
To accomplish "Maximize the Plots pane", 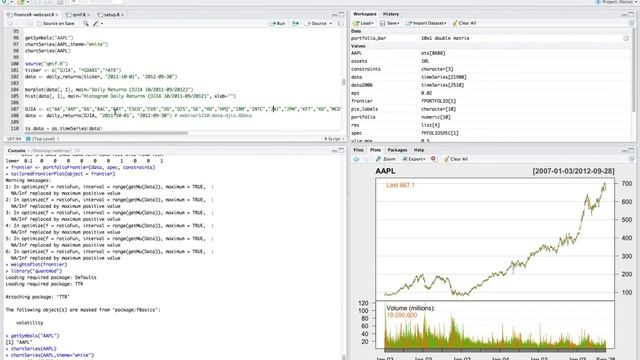I will (x=631, y=150).
